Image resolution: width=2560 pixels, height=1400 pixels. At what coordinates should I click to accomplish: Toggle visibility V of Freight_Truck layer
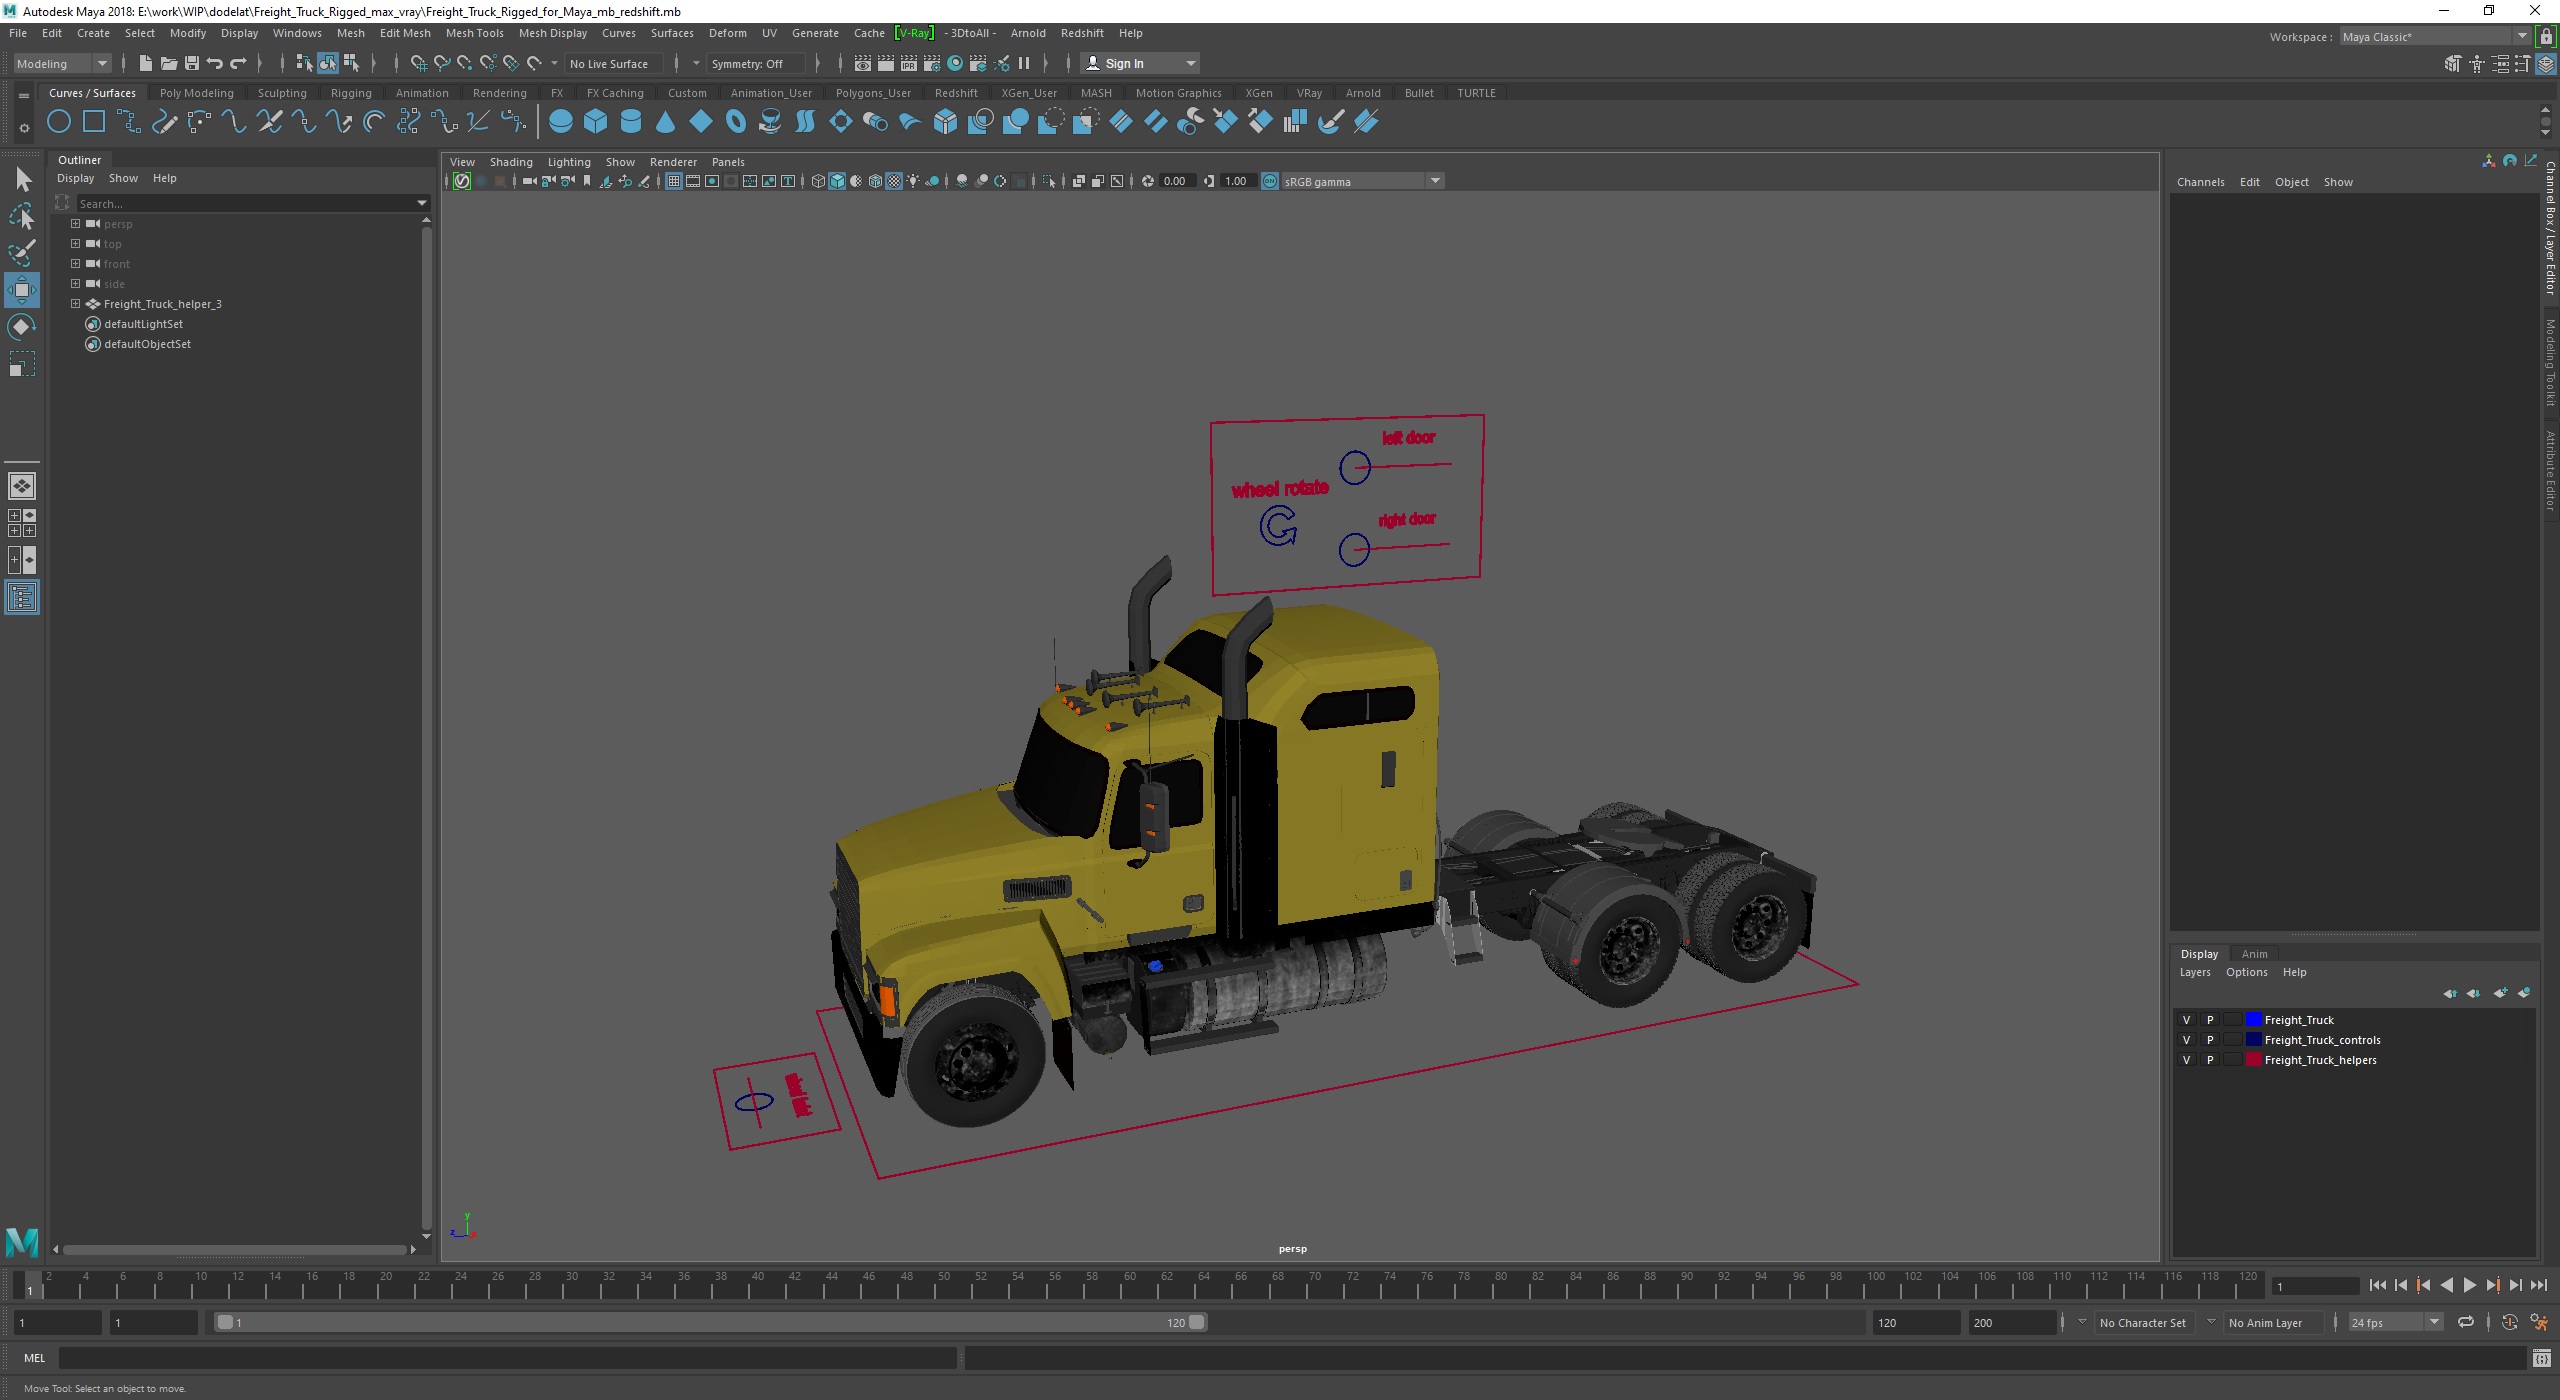(x=2186, y=1020)
